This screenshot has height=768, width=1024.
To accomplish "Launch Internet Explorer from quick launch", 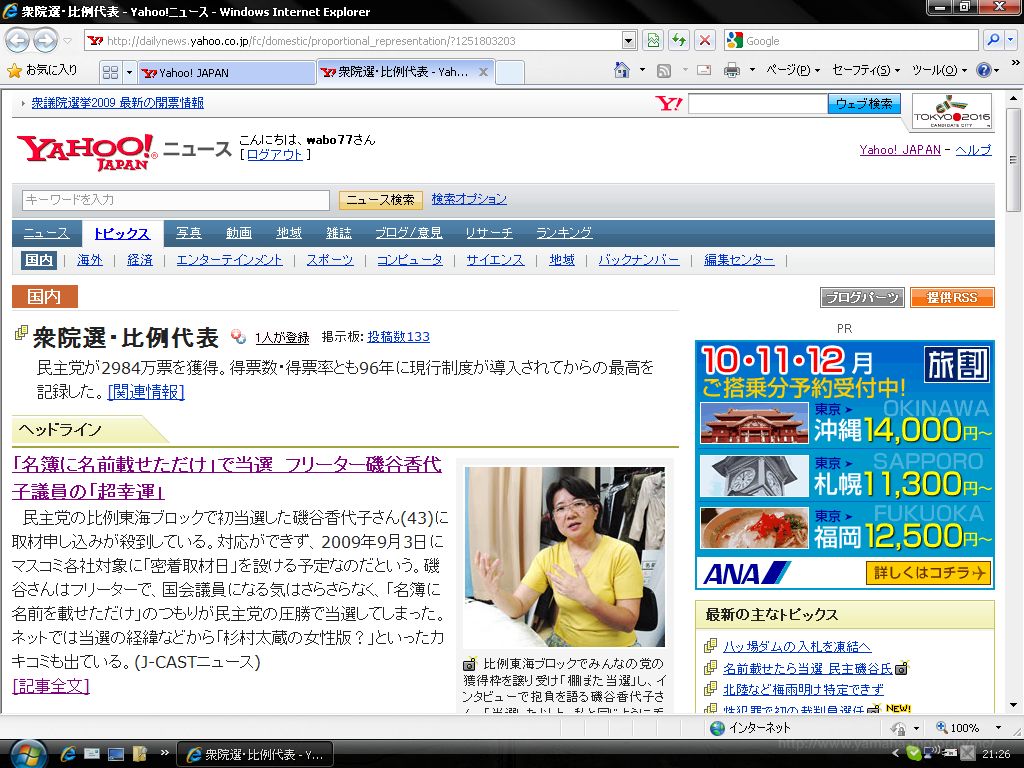I will coord(68,754).
